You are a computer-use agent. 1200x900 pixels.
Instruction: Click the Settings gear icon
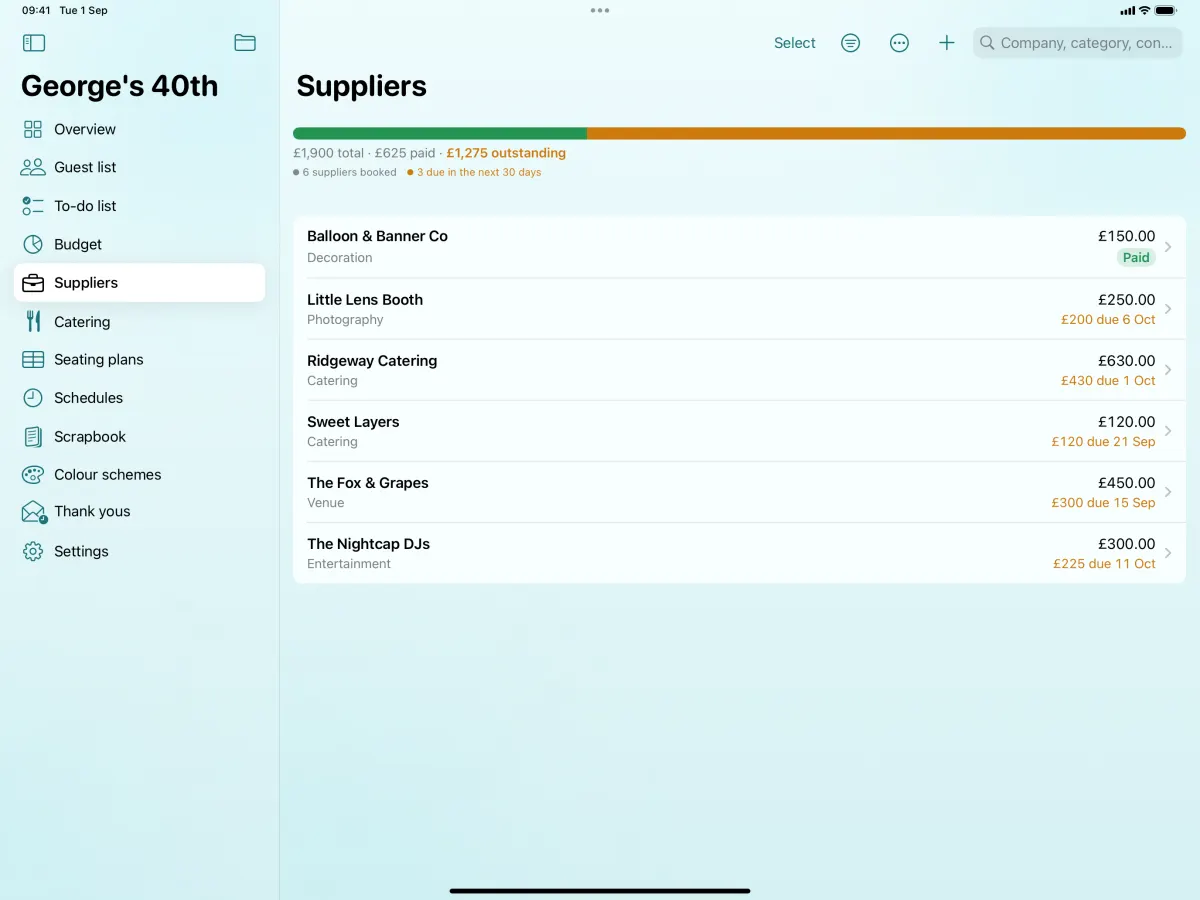click(33, 551)
